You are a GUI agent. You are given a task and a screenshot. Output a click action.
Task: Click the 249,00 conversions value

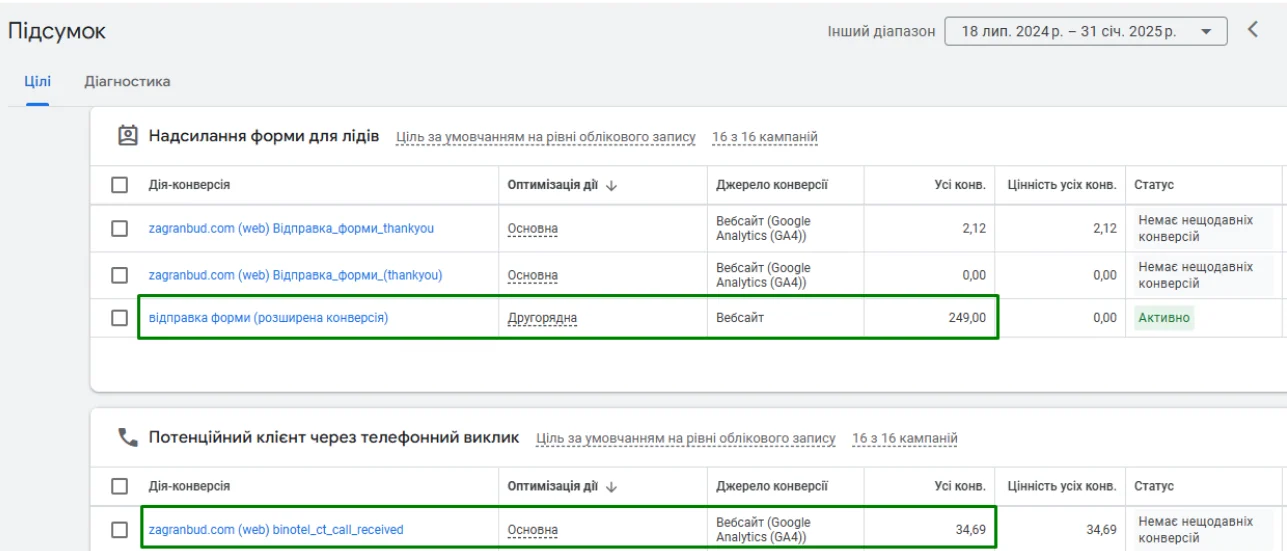pos(967,318)
